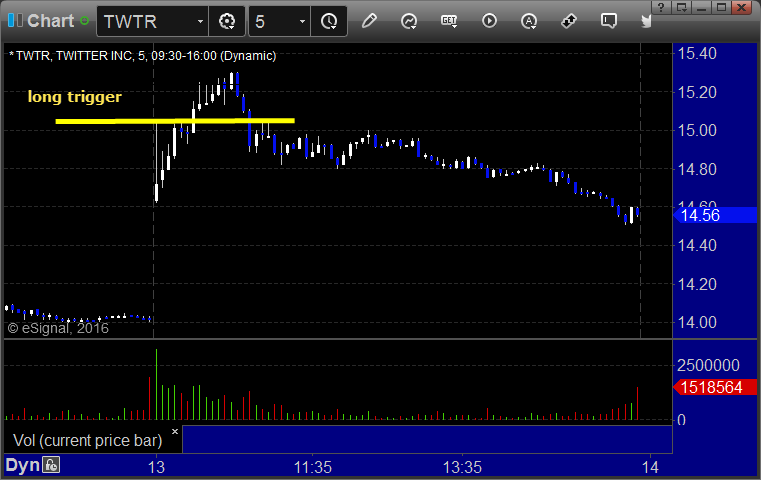Image resolution: width=761 pixels, height=480 pixels.
Task: Click the 13 date marker on time axis
Action: tap(156, 467)
